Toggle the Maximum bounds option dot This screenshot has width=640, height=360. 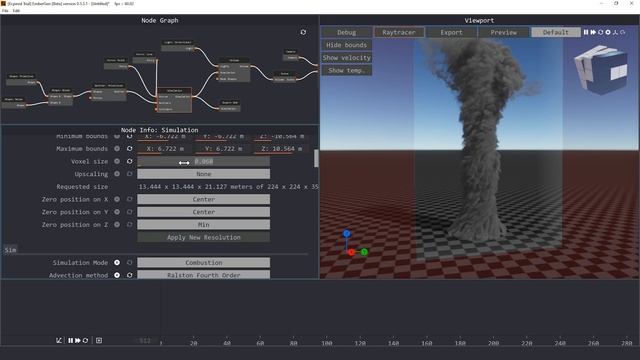click(117, 149)
